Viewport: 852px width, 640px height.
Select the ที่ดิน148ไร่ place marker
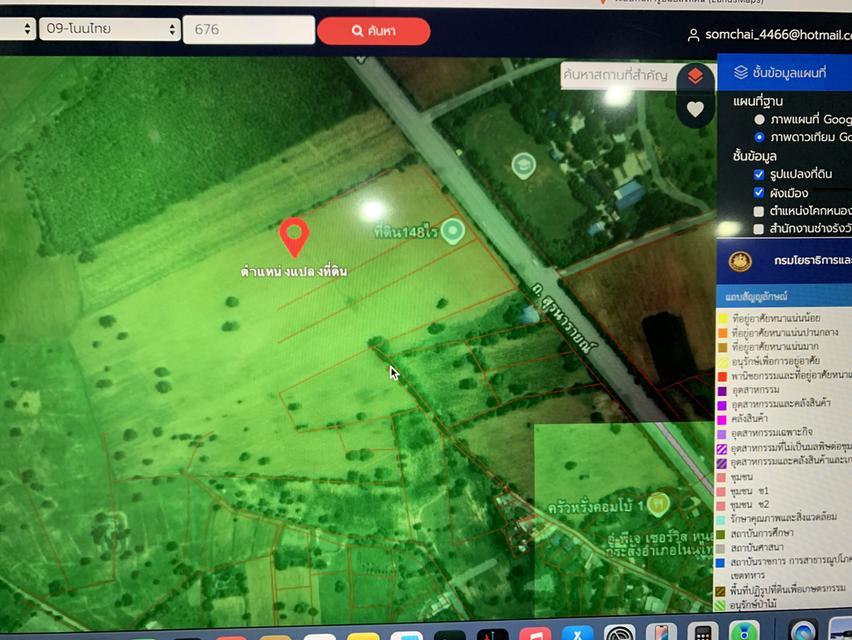click(452, 231)
